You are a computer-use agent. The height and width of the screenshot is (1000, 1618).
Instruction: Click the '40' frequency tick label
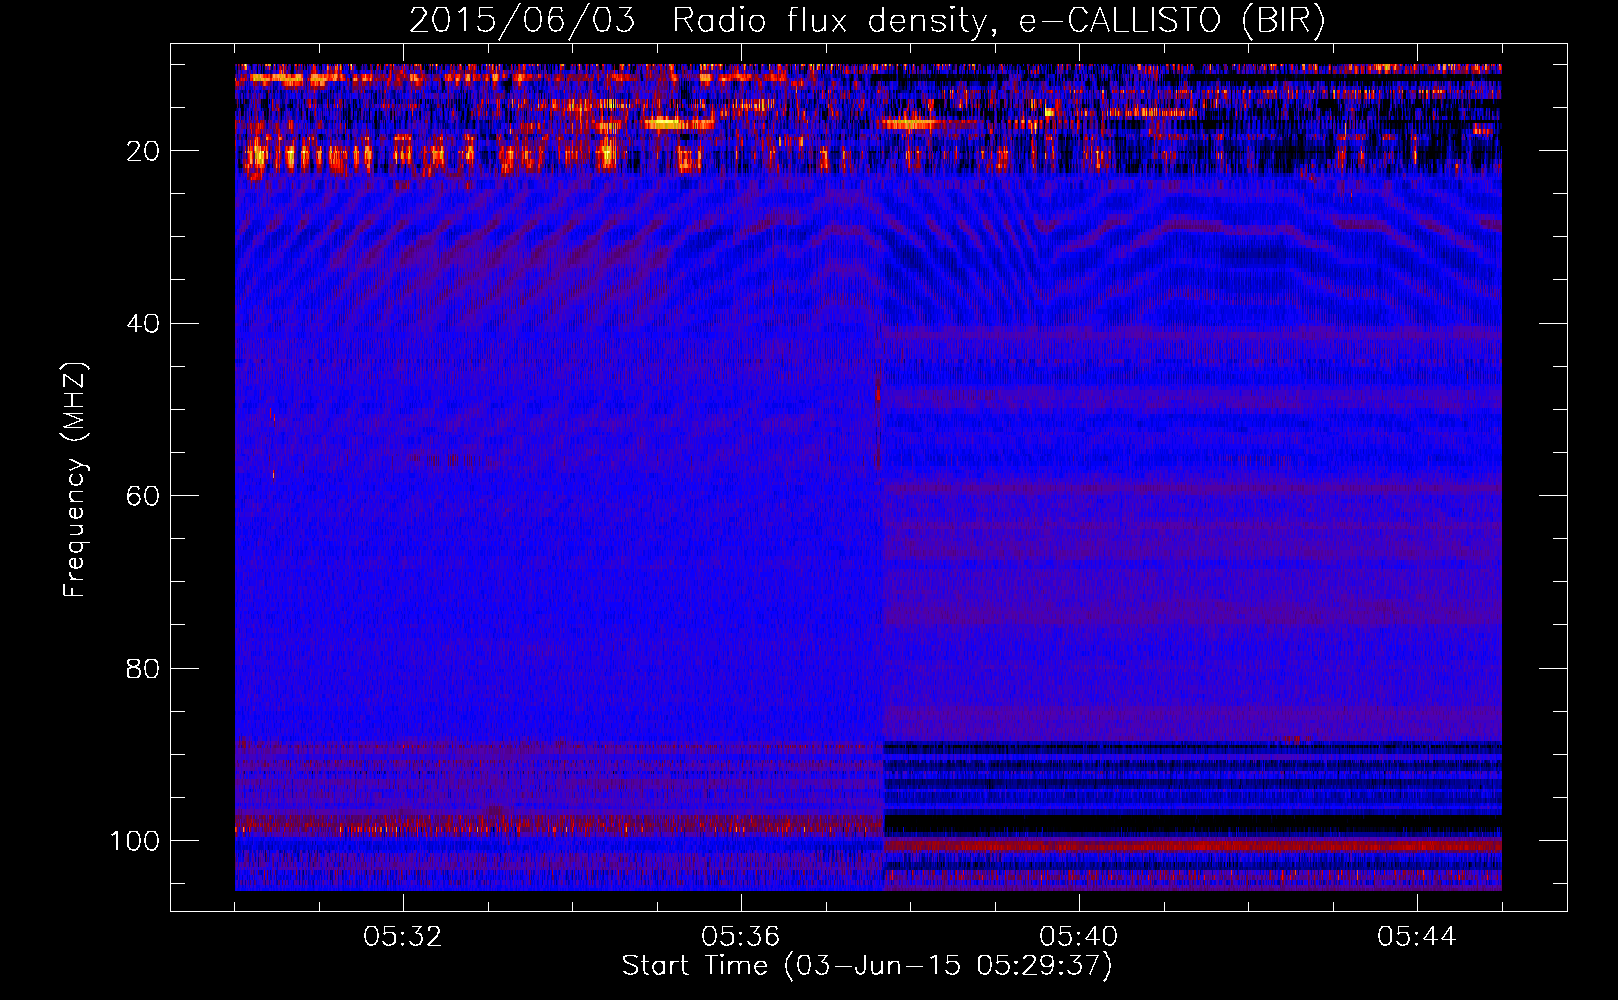[x=143, y=324]
